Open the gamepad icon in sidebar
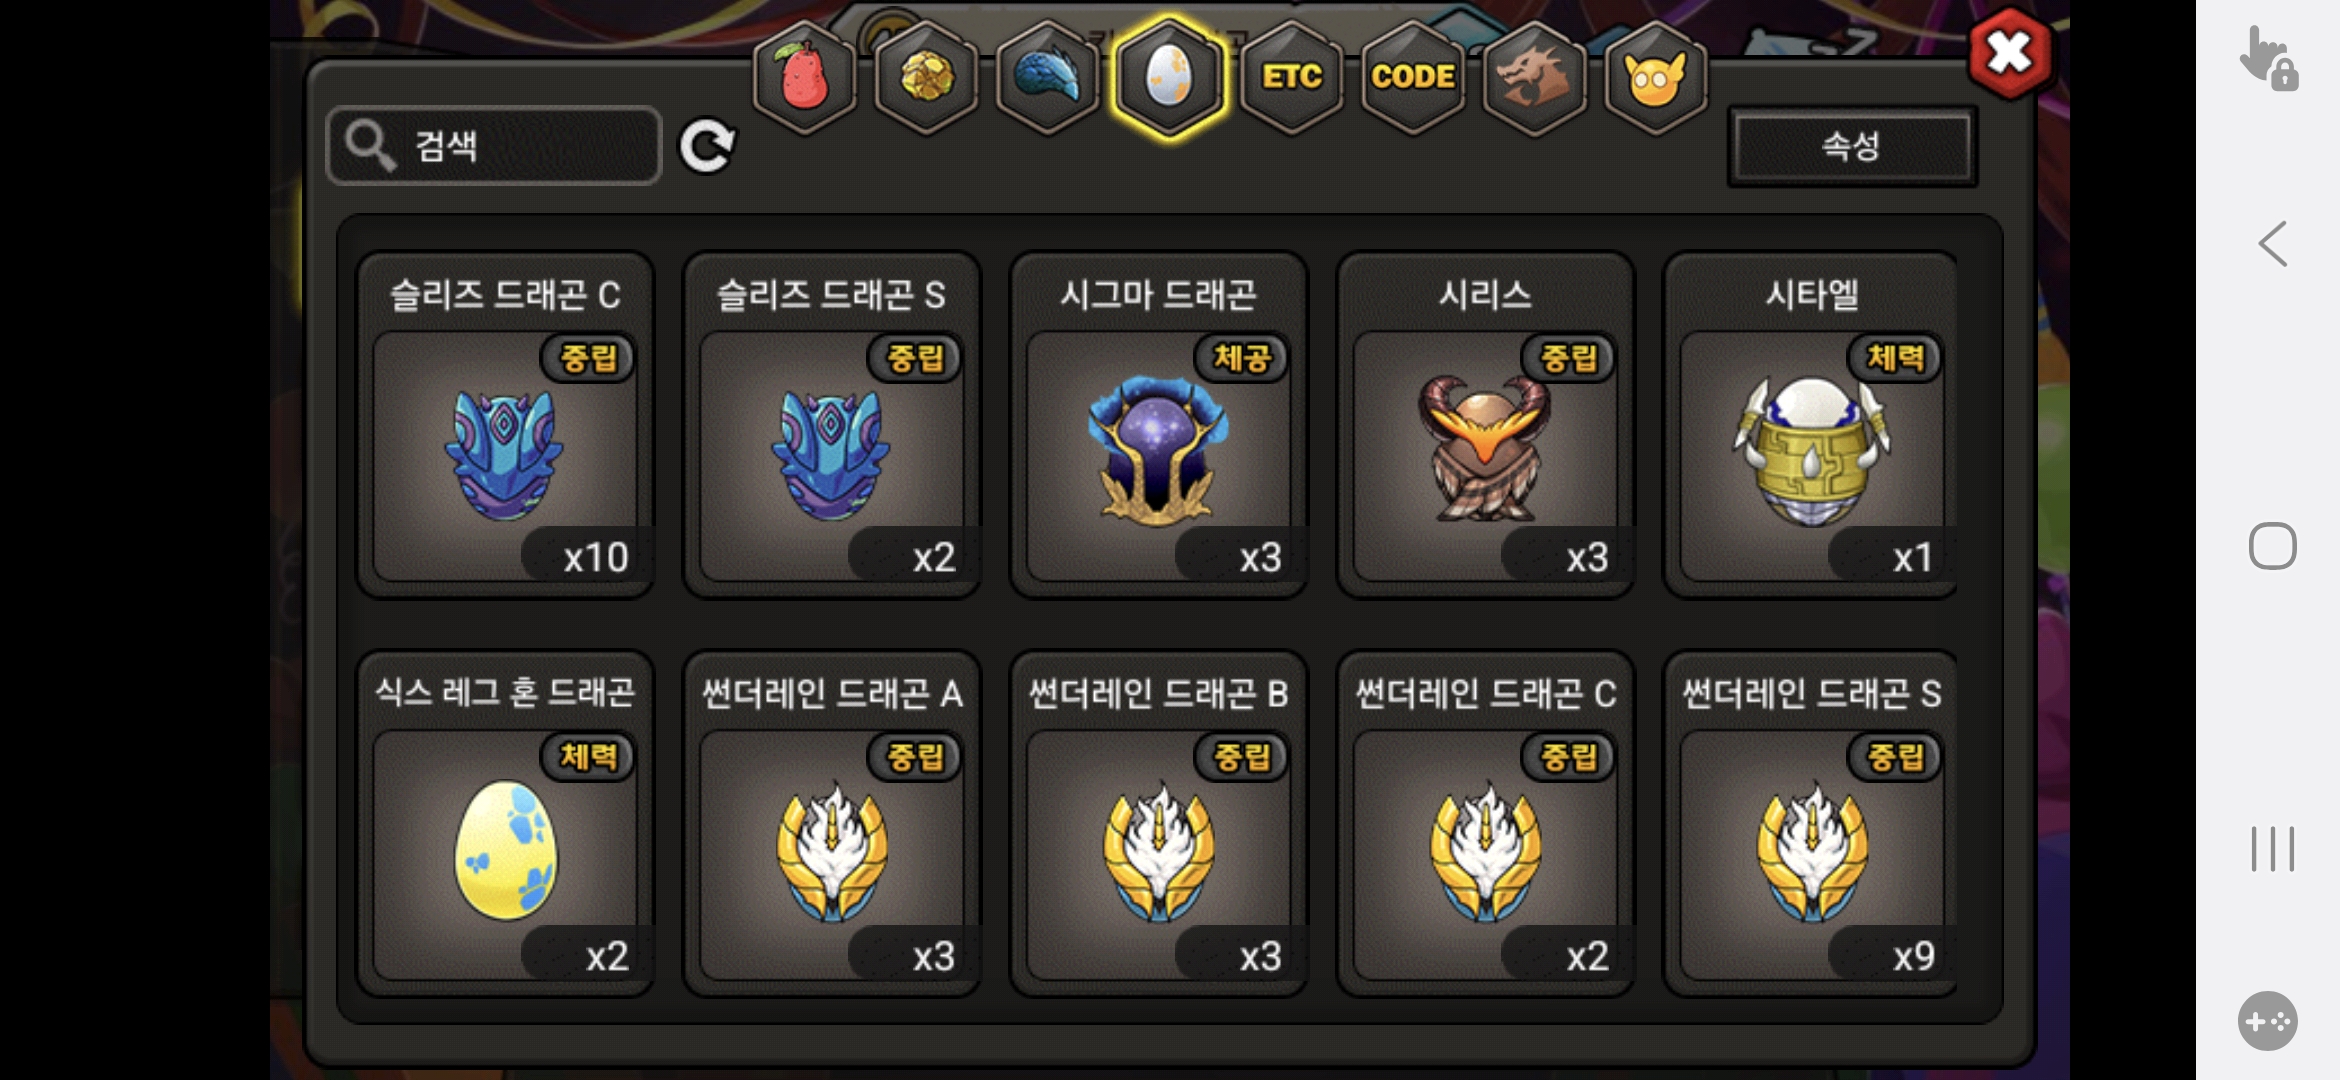This screenshot has height=1080, width=2340. 2267,1021
